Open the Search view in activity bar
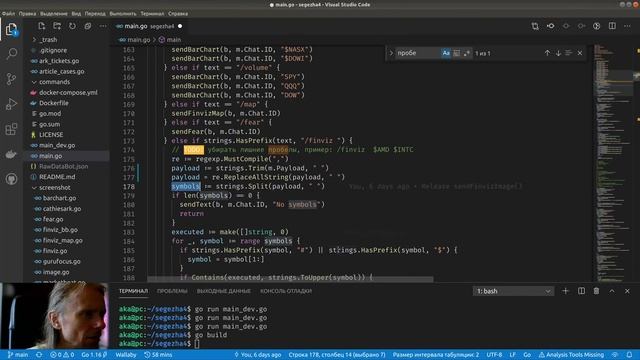 [11, 54]
